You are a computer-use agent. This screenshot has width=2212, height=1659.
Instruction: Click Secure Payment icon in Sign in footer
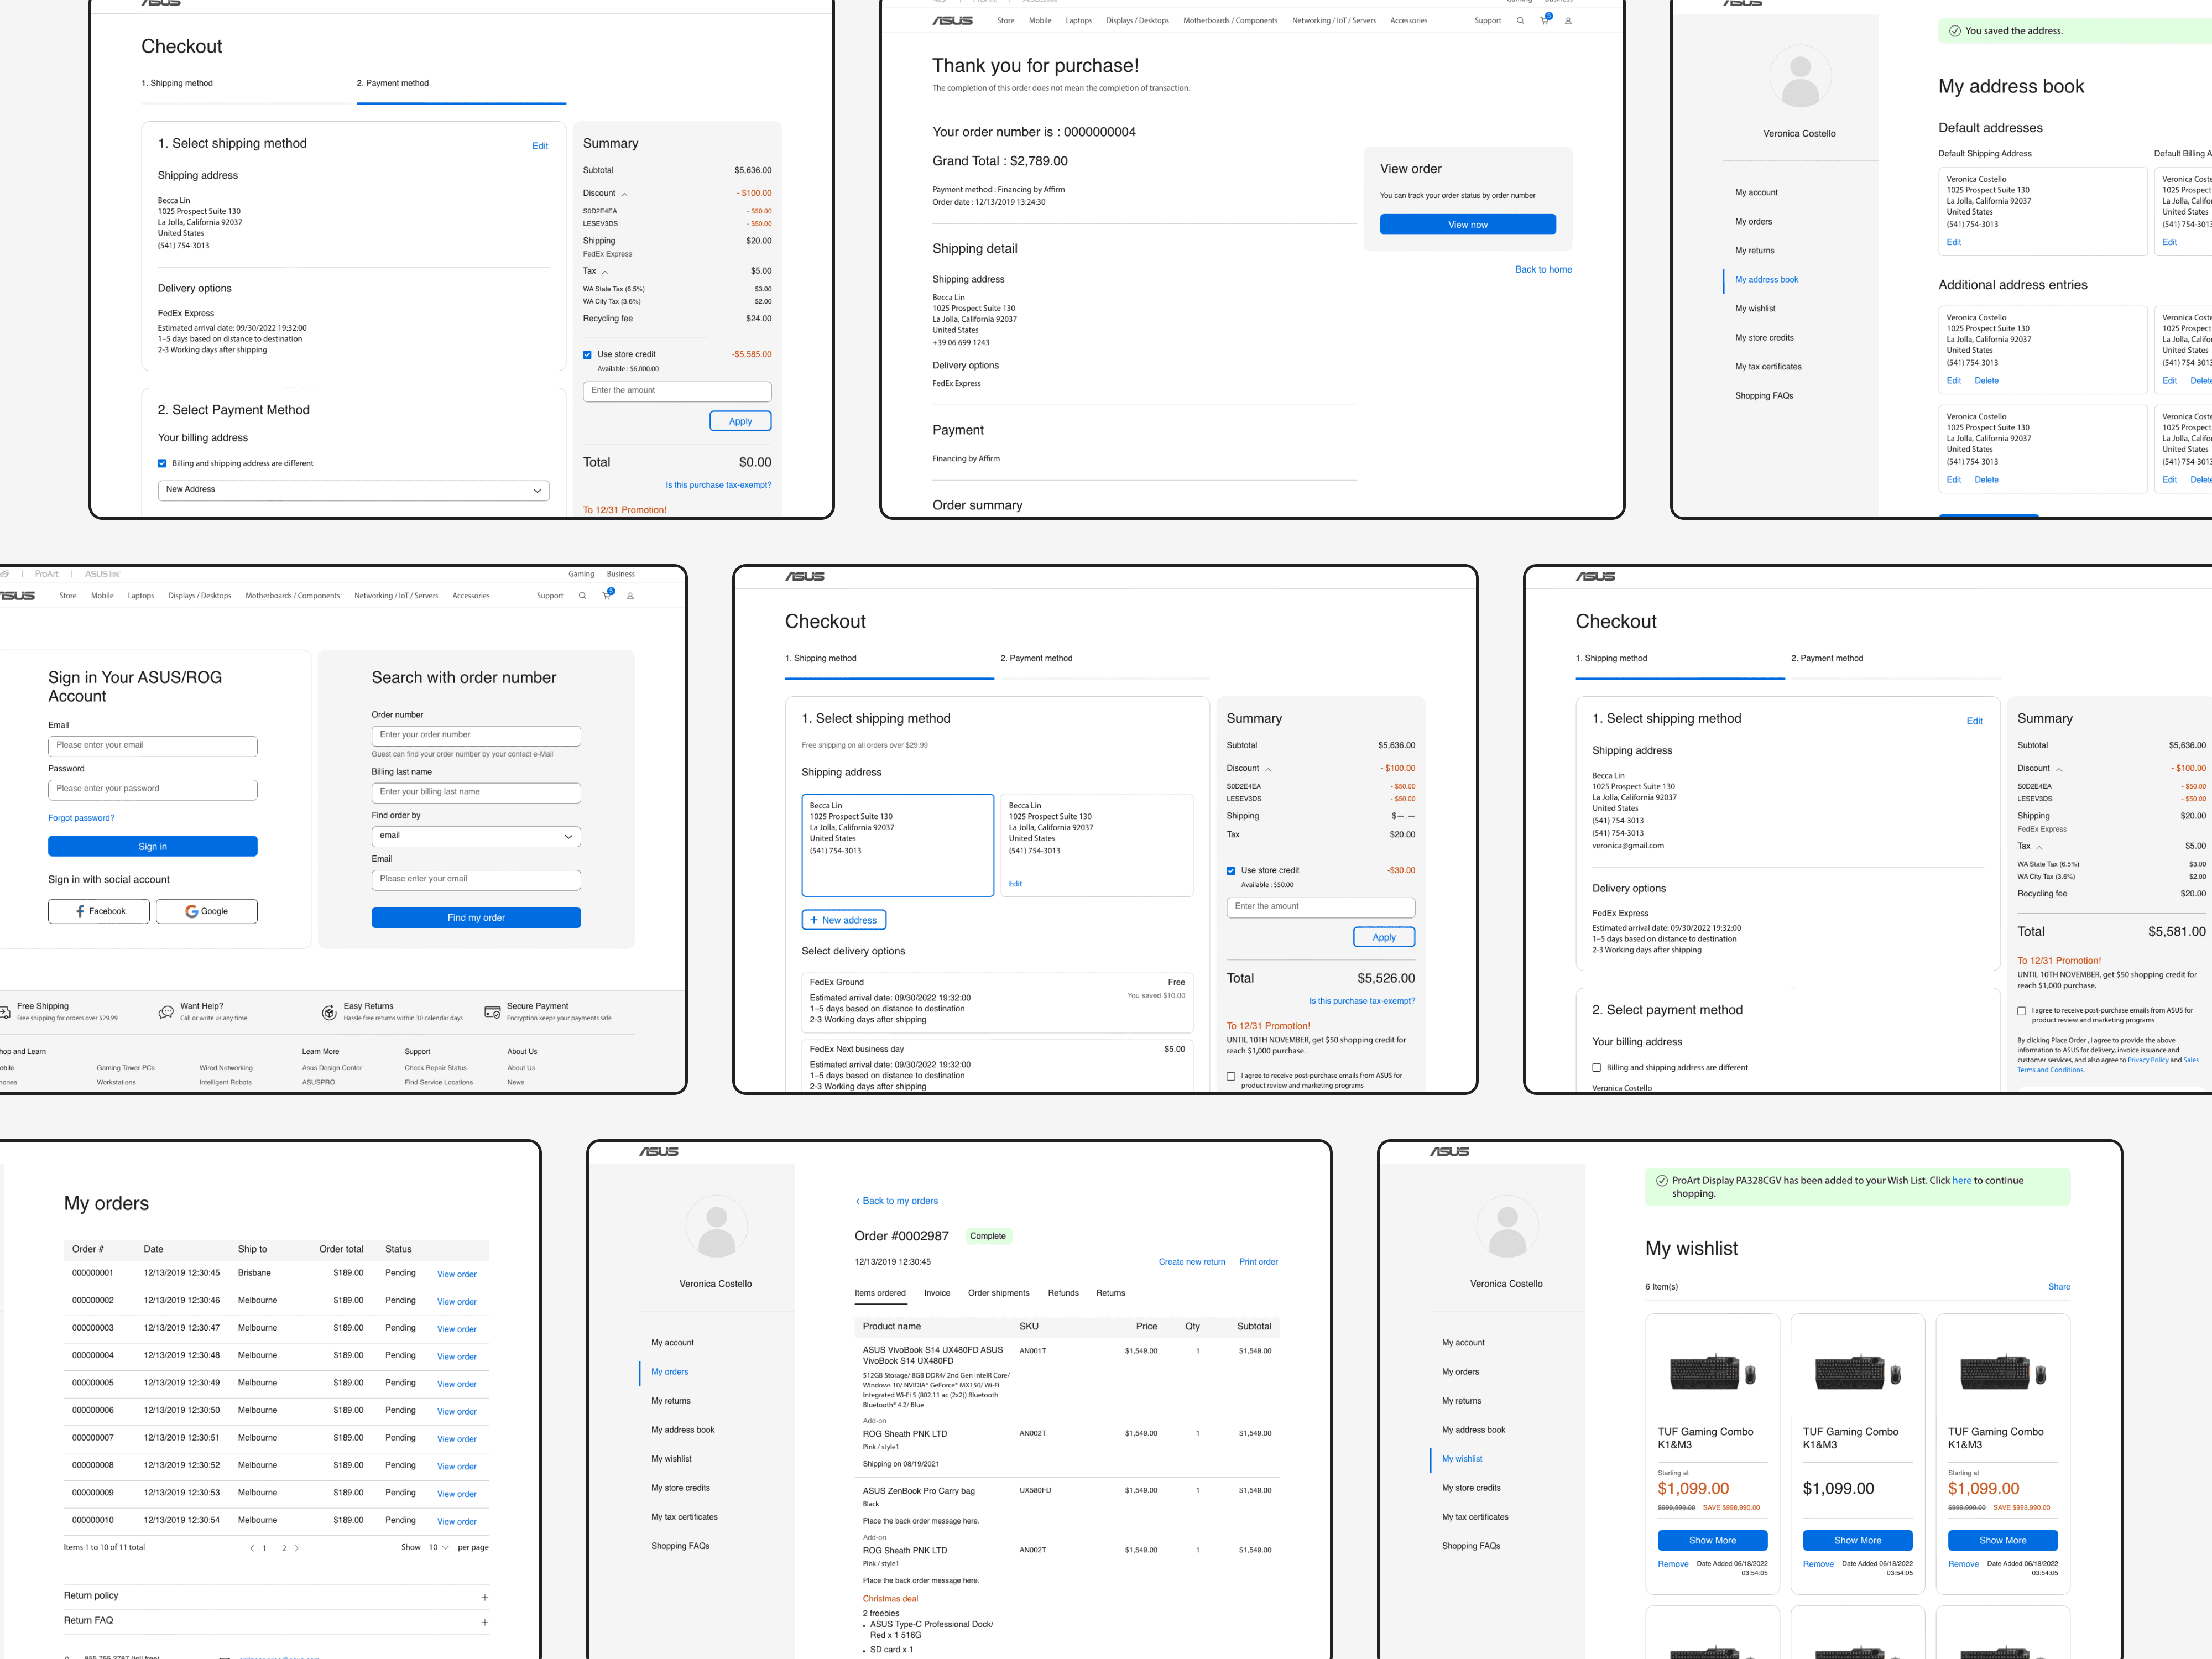(x=492, y=1012)
